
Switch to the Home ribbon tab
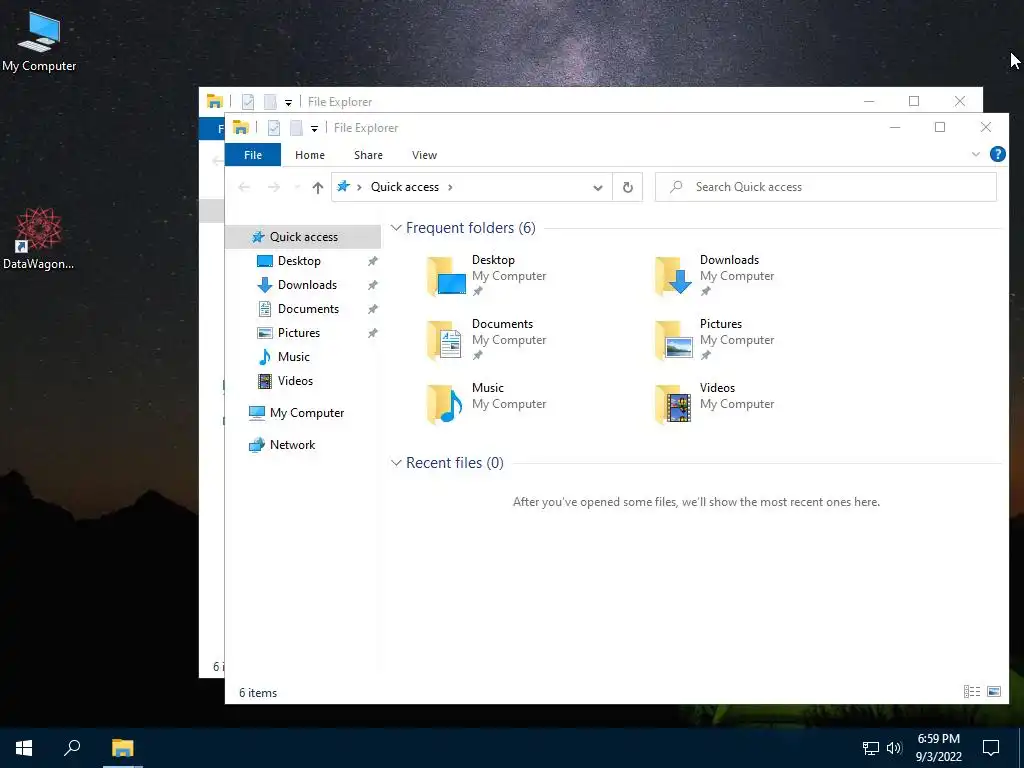310,155
